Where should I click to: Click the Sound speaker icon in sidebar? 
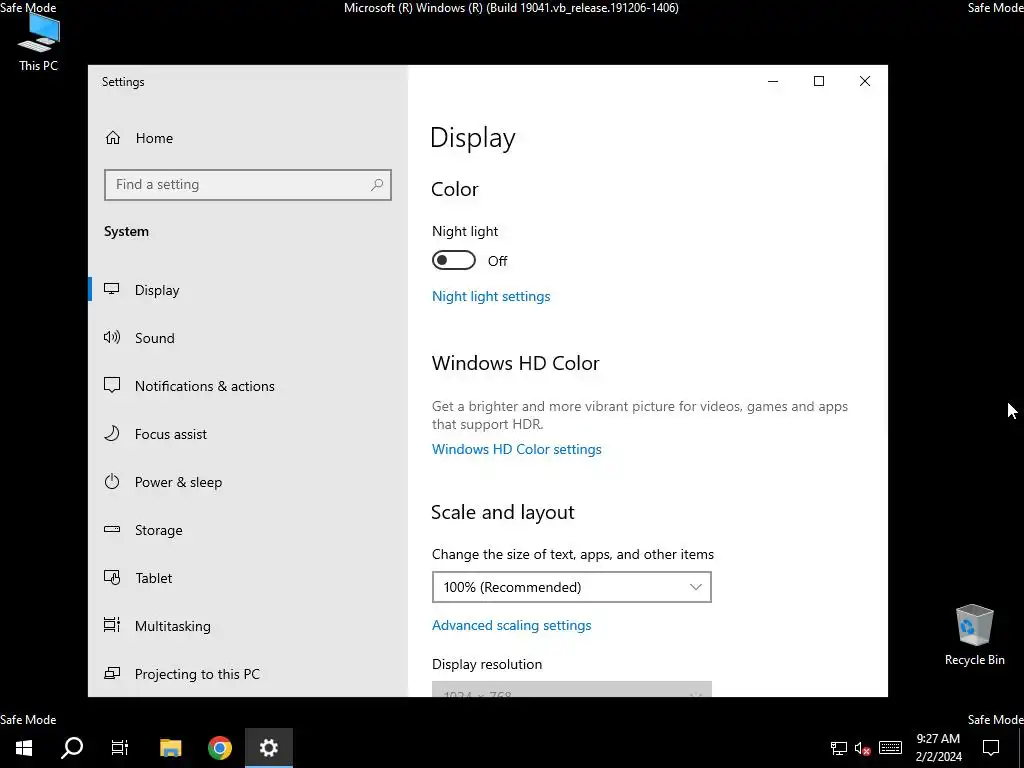(x=112, y=338)
